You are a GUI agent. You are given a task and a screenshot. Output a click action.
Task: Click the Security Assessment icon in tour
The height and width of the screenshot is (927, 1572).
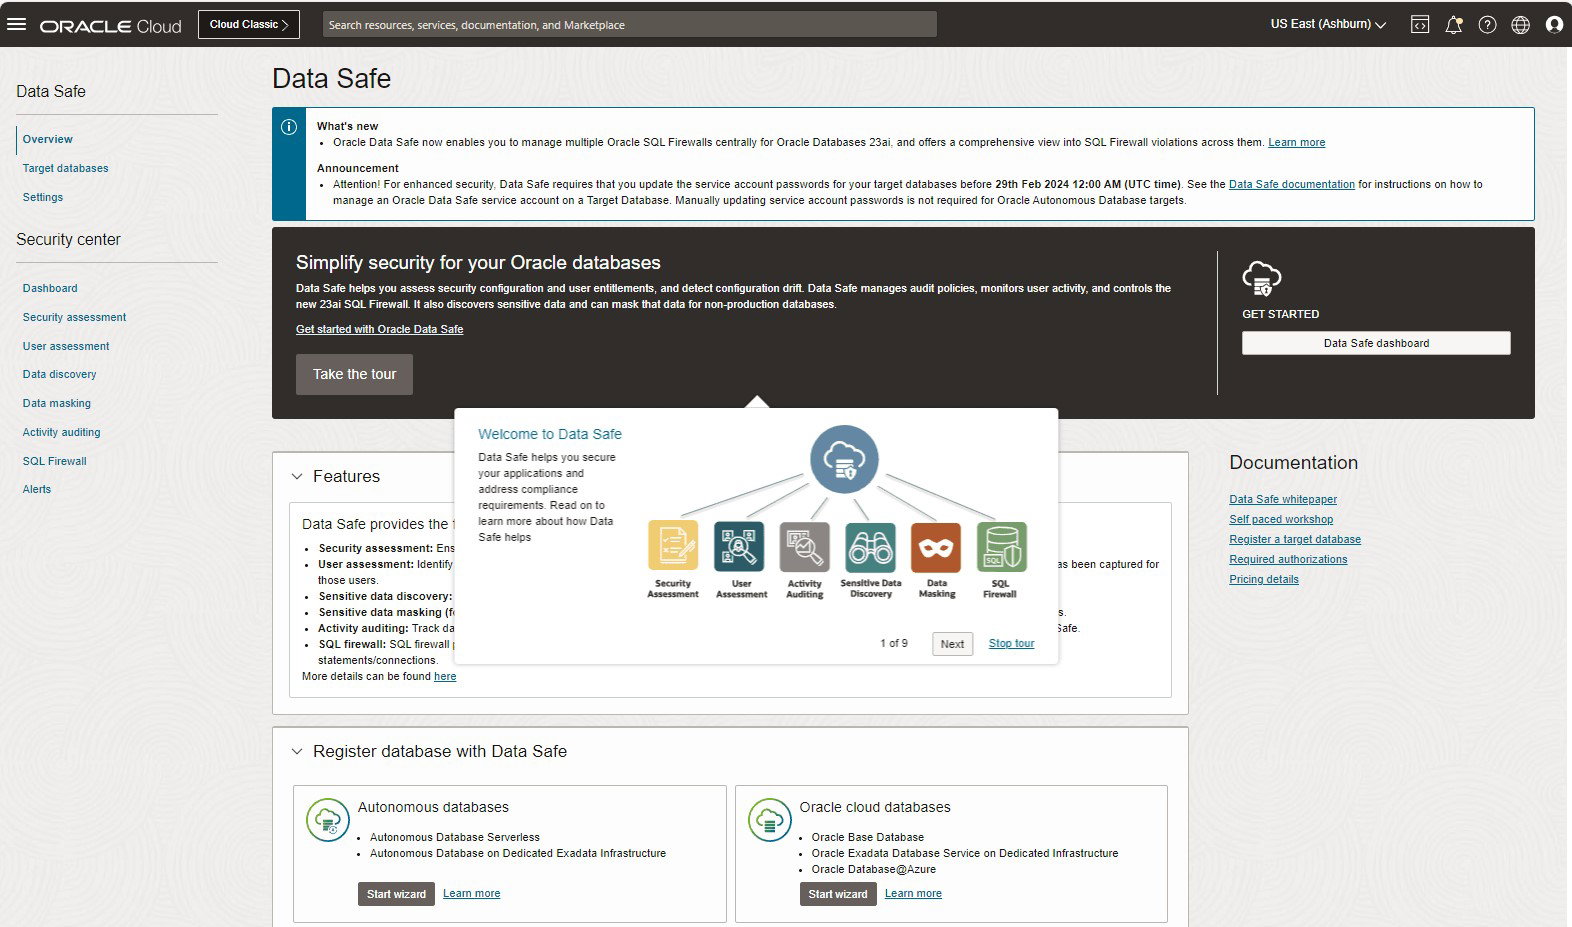coord(673,546)
